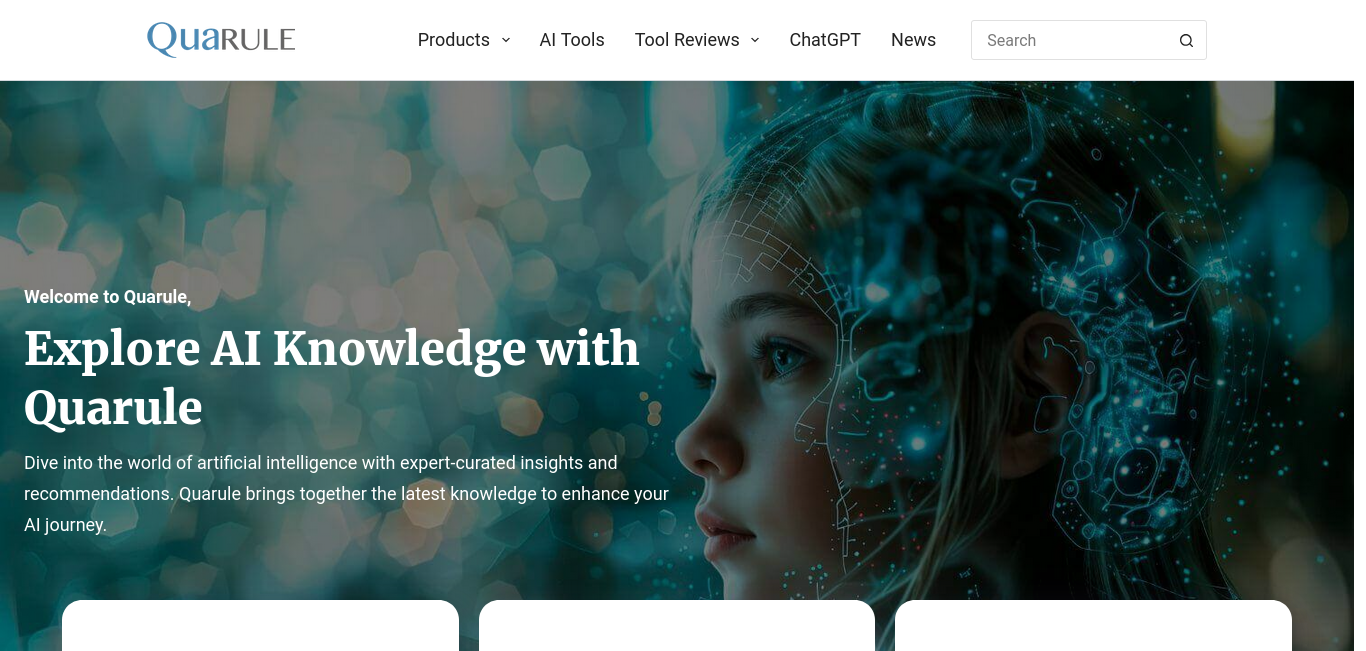Click the 'Explore AI Knowledge with Quarule' heading
1366x651 pixels.
(x=332, y=377)
